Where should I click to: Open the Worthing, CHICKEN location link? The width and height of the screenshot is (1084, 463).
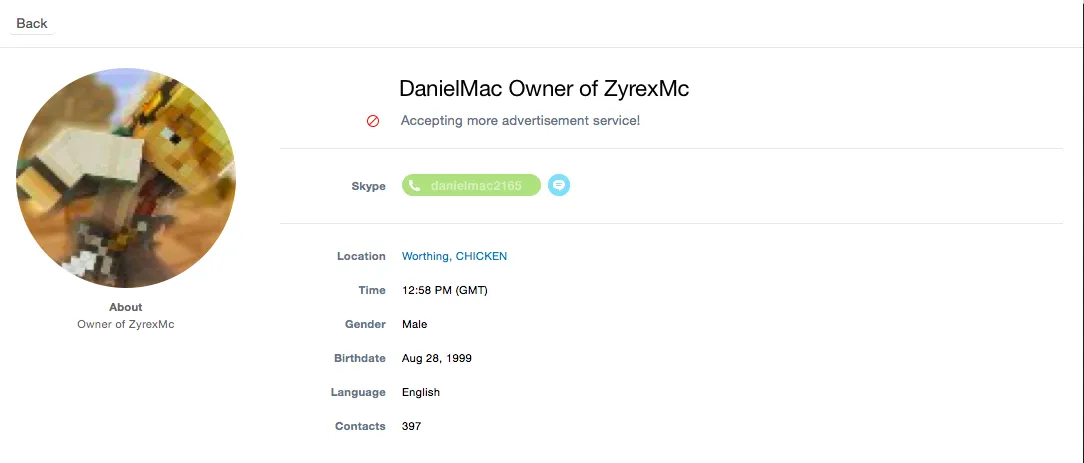point(454,256)
